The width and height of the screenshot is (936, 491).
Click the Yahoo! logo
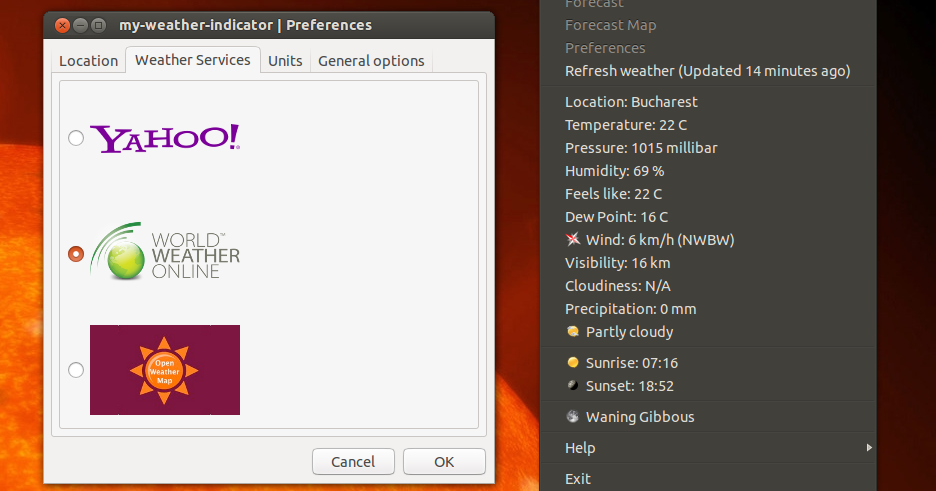(x=165, y=138)
